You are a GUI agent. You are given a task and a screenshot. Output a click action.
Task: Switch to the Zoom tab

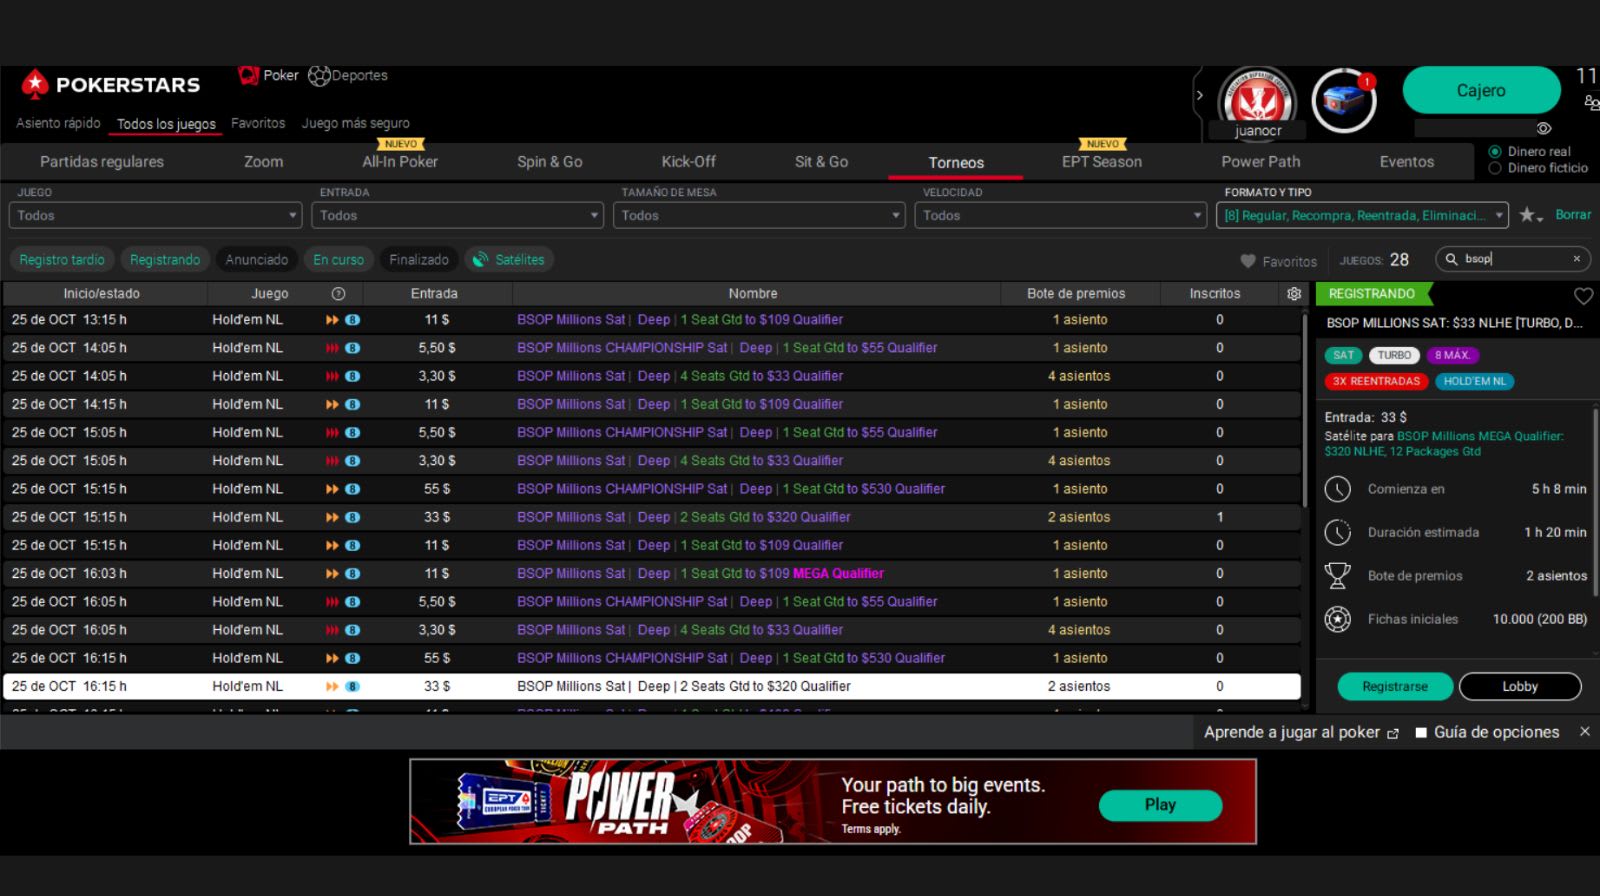click(x=264, y=162)
